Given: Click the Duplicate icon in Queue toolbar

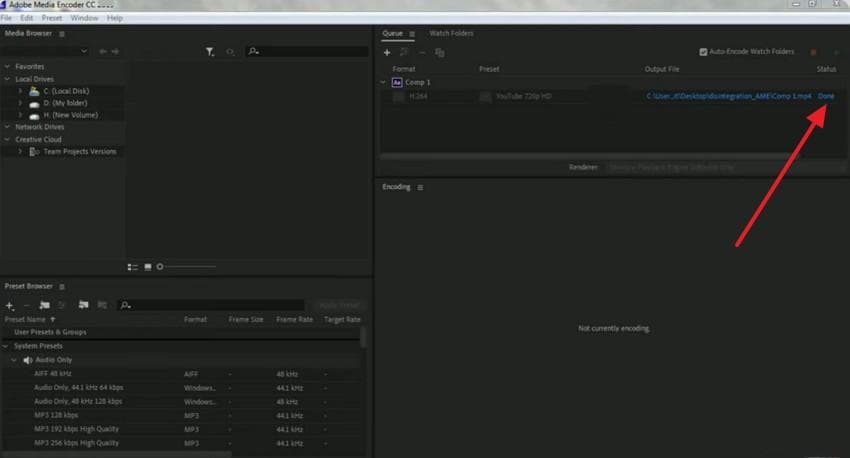Looking at the screenshot, I should coord(440,53).
